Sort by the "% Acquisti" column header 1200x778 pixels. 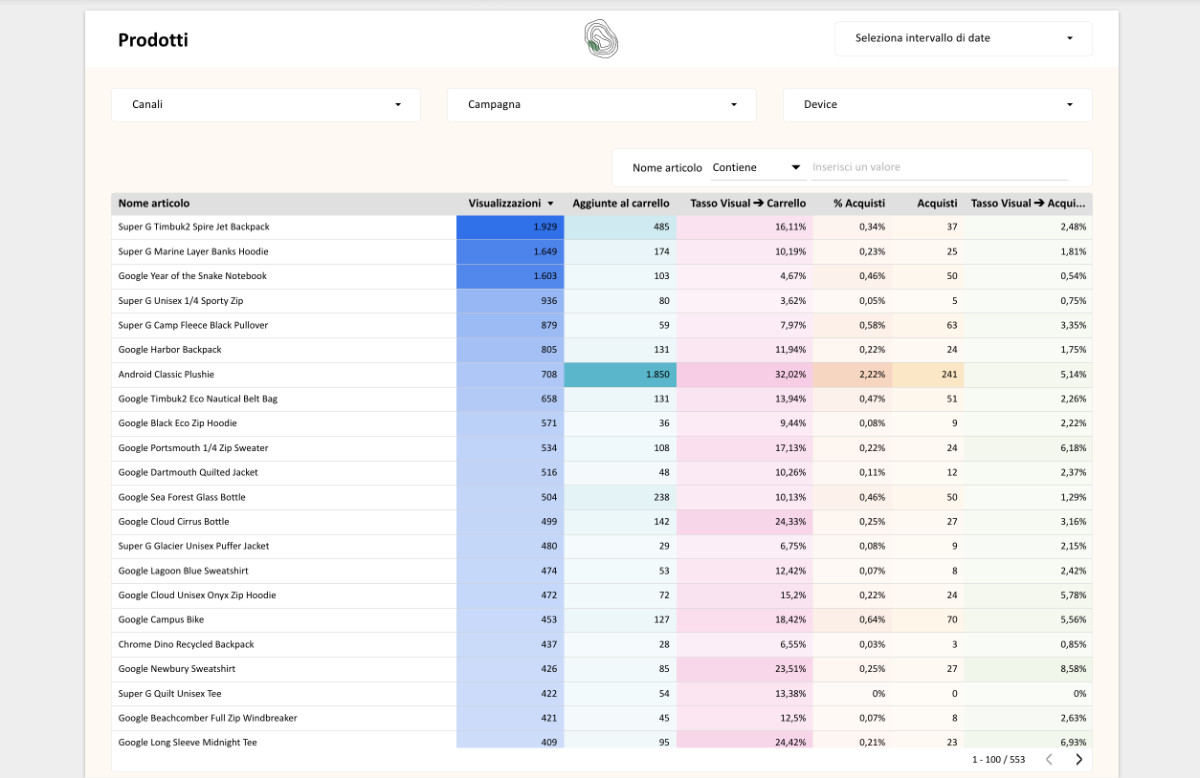(x=860, y=203)
